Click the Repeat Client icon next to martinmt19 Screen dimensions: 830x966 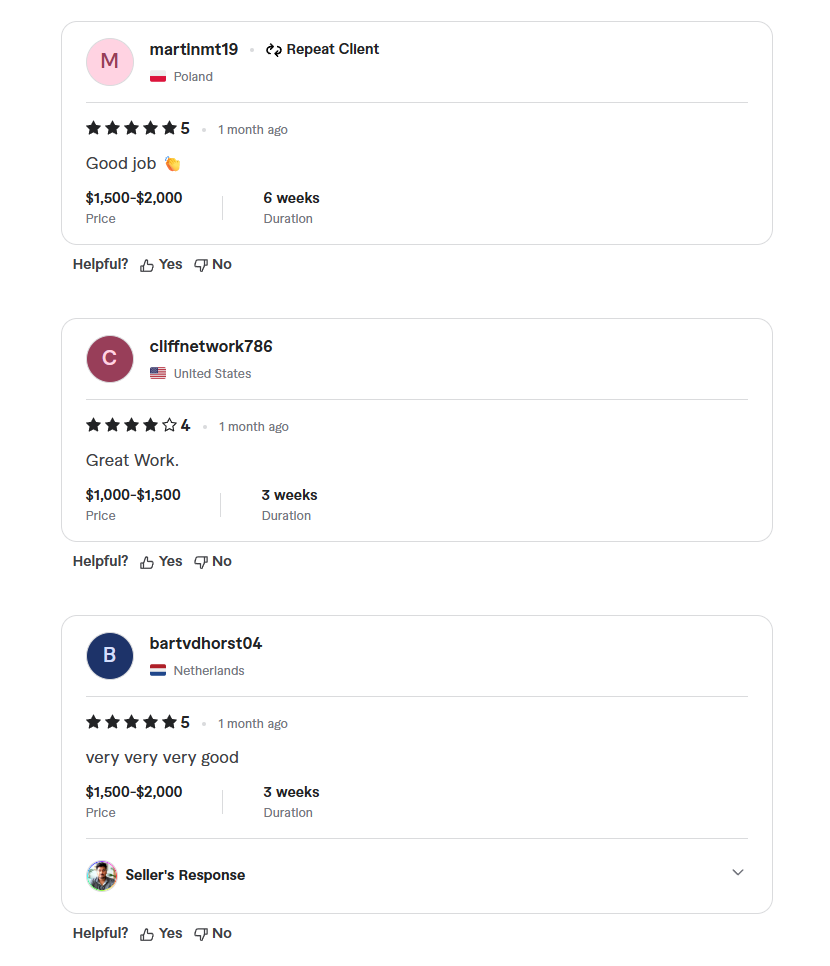272,48
